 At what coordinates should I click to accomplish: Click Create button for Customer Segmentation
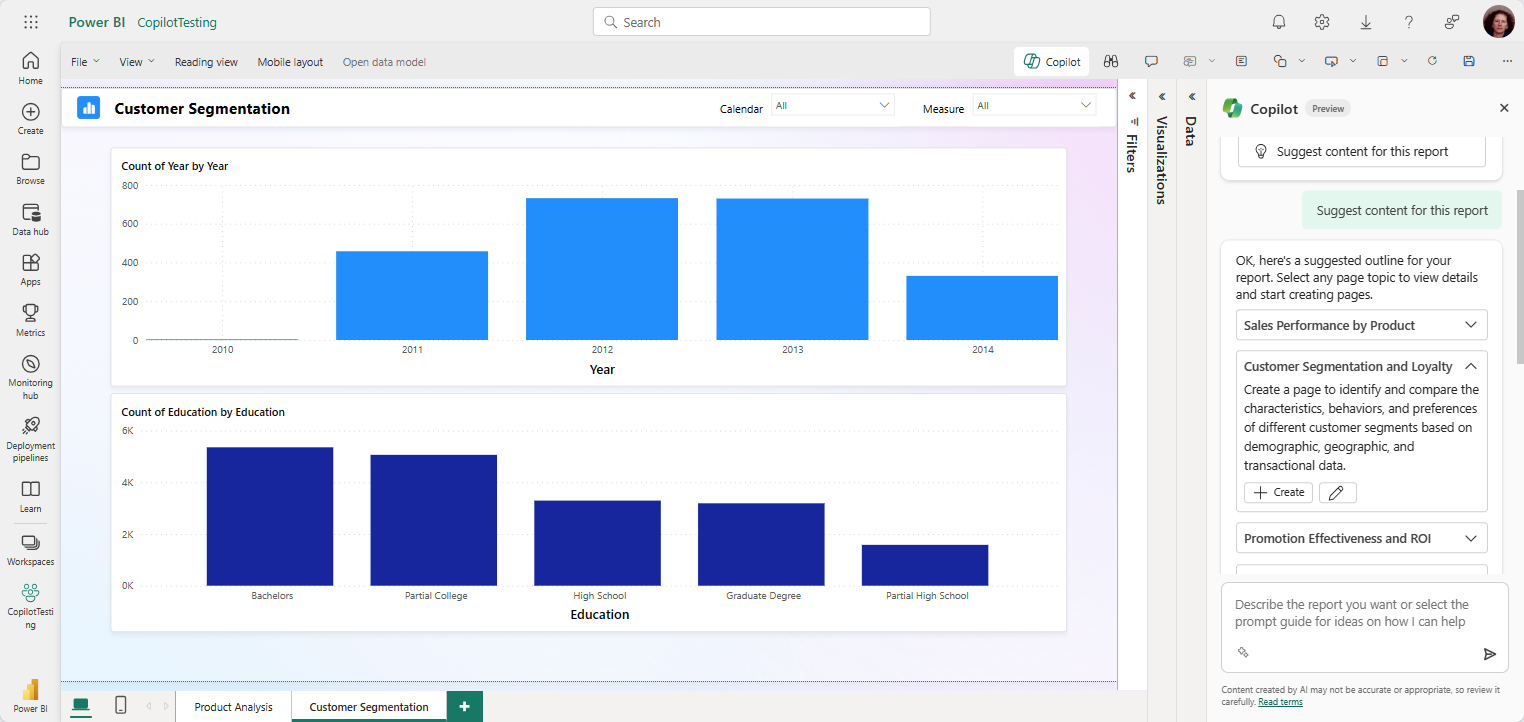[x=1278, y=492]
